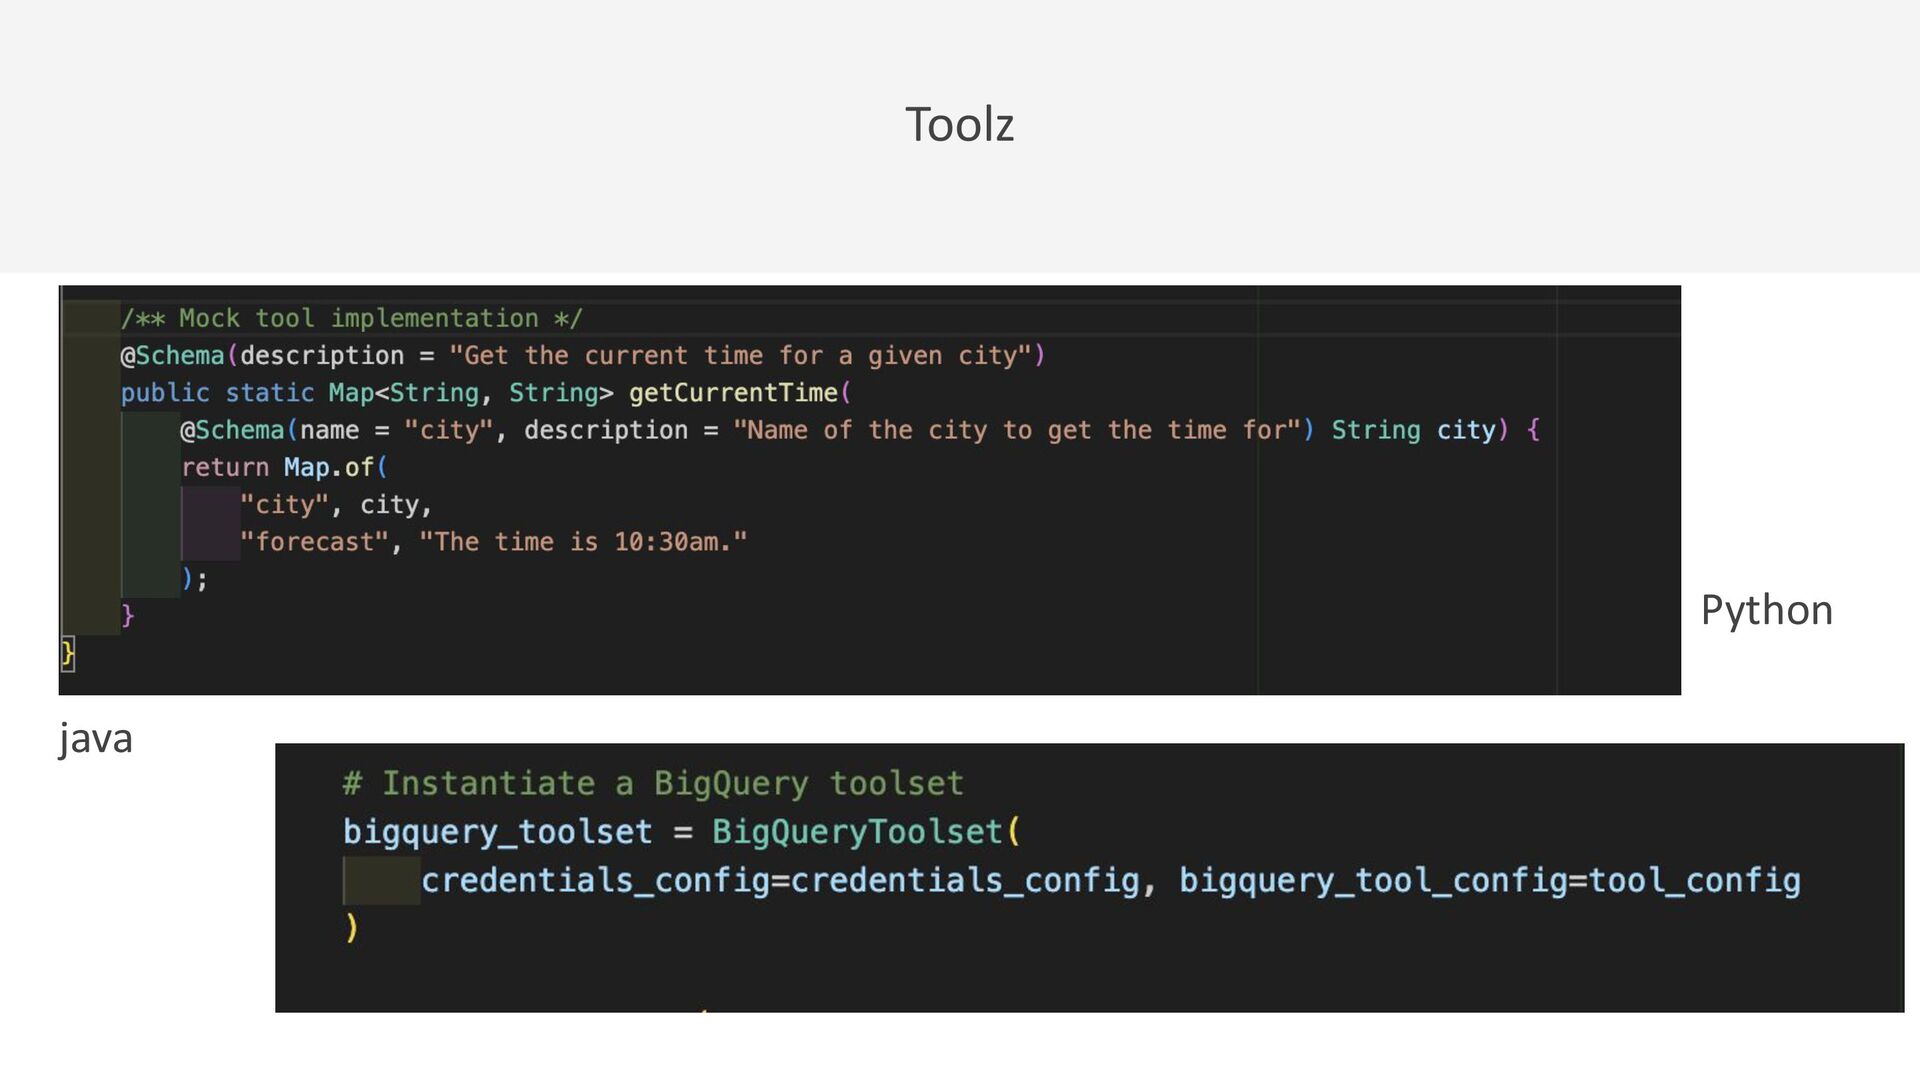Click the "forecast" string in the Java code

point(315,542)
